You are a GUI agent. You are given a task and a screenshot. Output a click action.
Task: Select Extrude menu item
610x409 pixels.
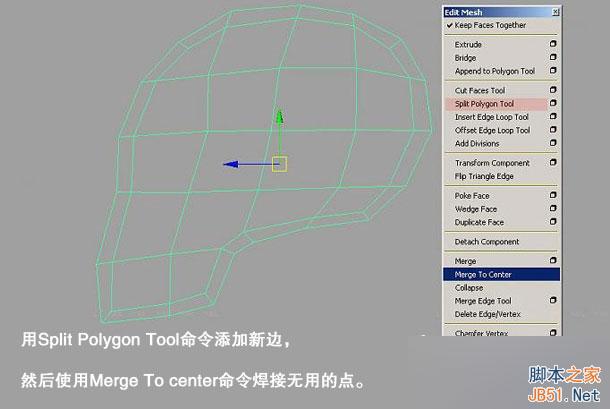tap(468, 45)
